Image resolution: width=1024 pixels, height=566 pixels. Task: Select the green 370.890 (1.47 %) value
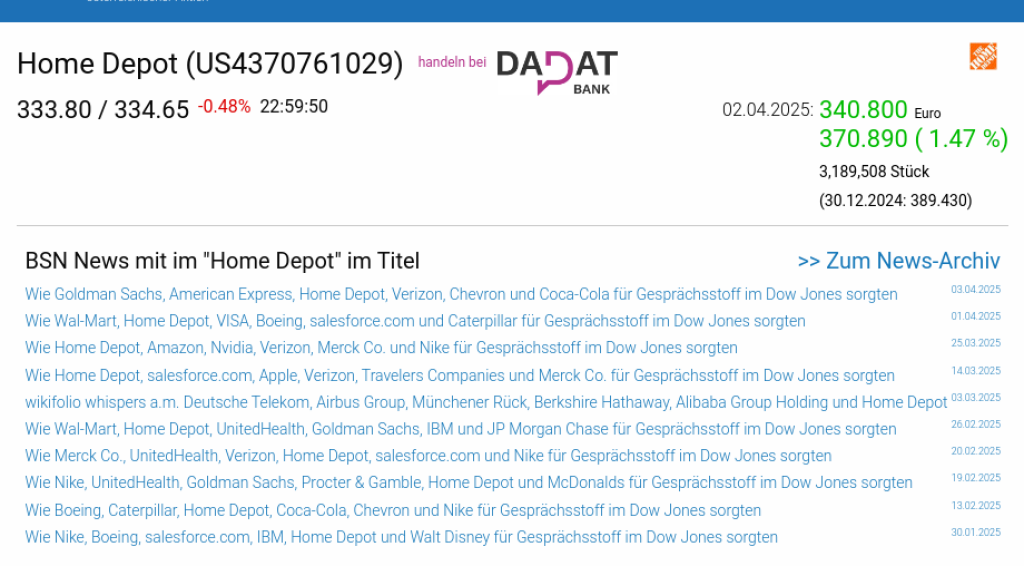click(x=912, y=139)
